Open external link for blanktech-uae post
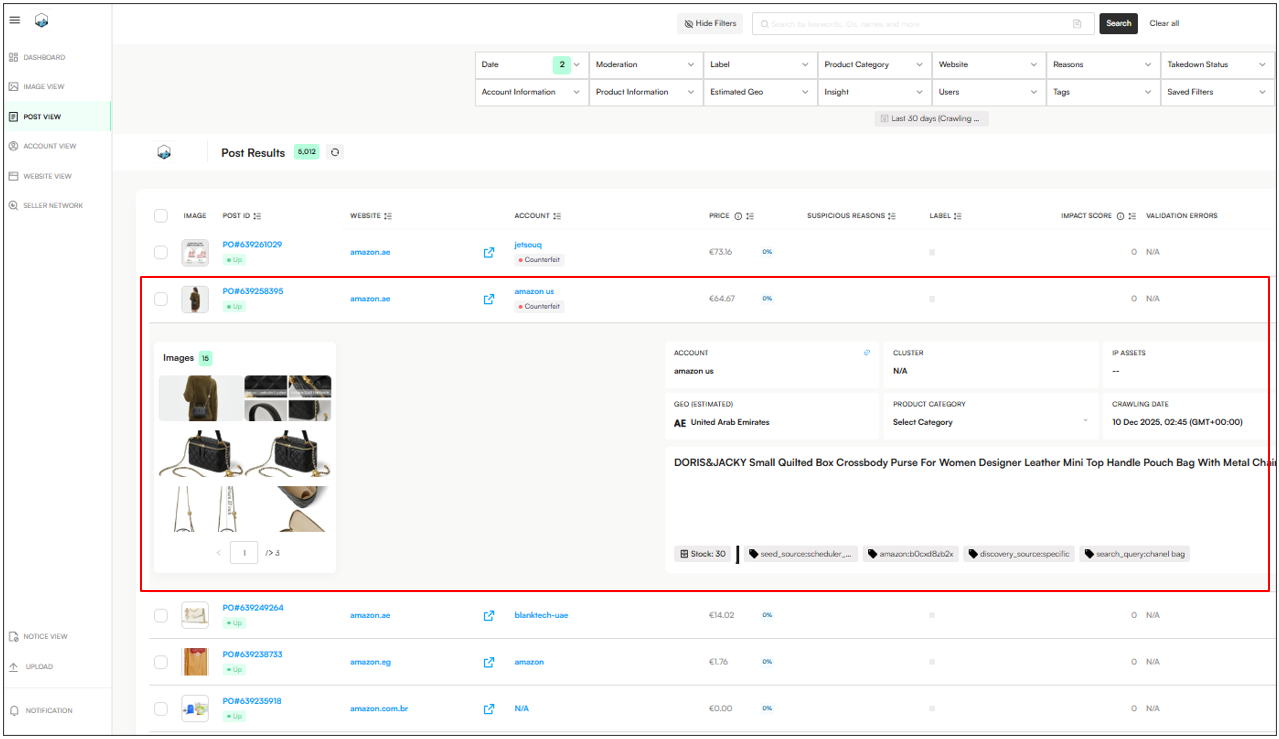 point(489,615)
